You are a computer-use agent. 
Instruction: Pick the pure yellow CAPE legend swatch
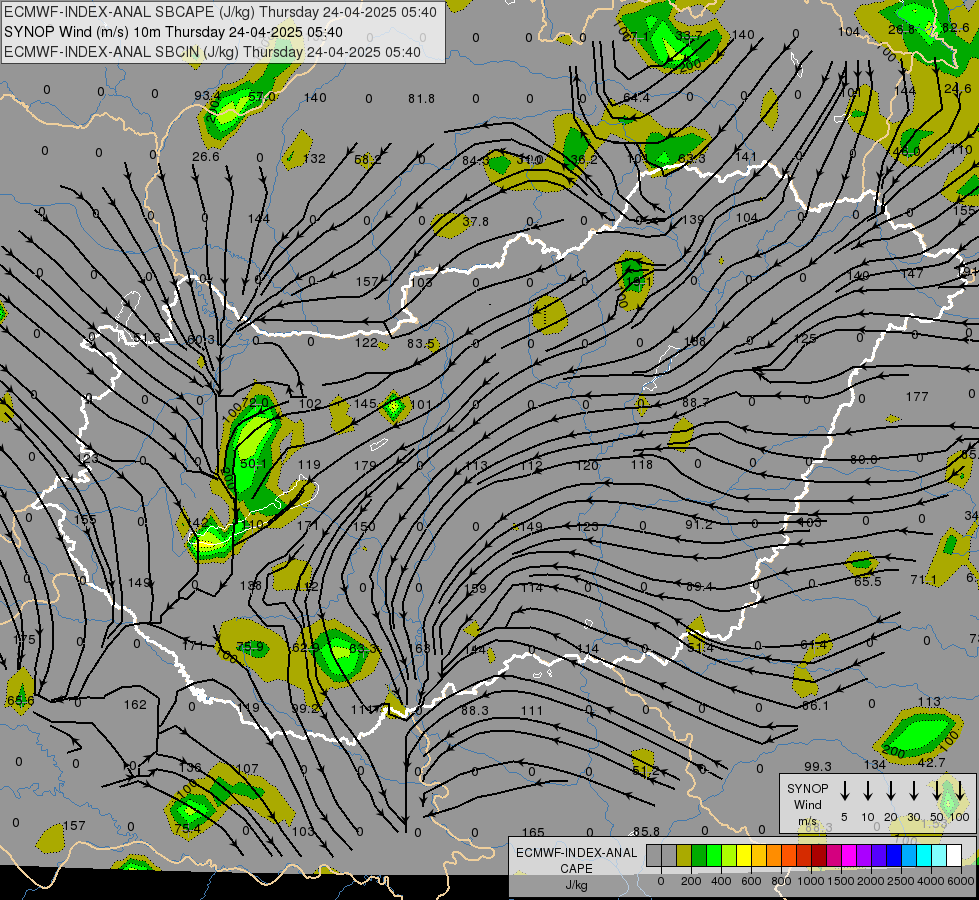click(x=744, y=856)
